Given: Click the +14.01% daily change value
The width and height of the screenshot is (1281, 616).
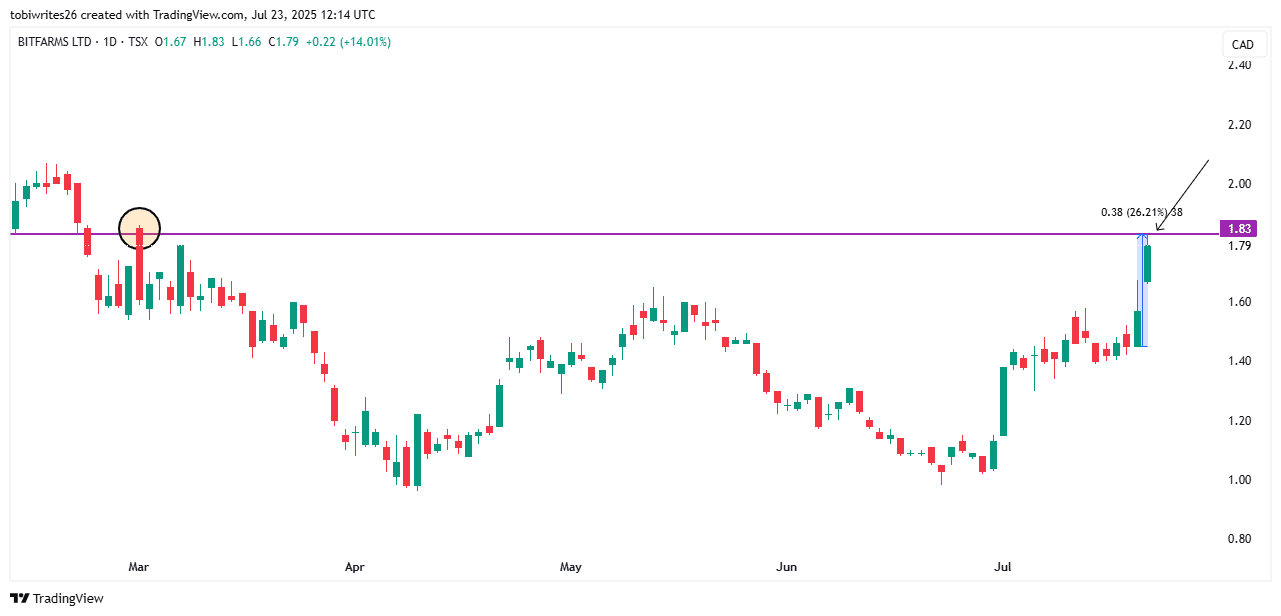Looking at the screenshot, I should [x=364, y=43].
